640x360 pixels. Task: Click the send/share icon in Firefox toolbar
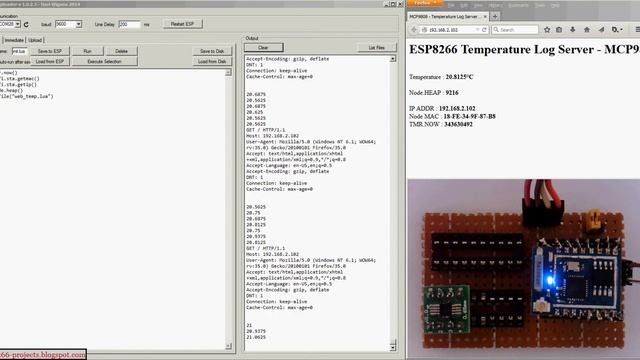601,29
